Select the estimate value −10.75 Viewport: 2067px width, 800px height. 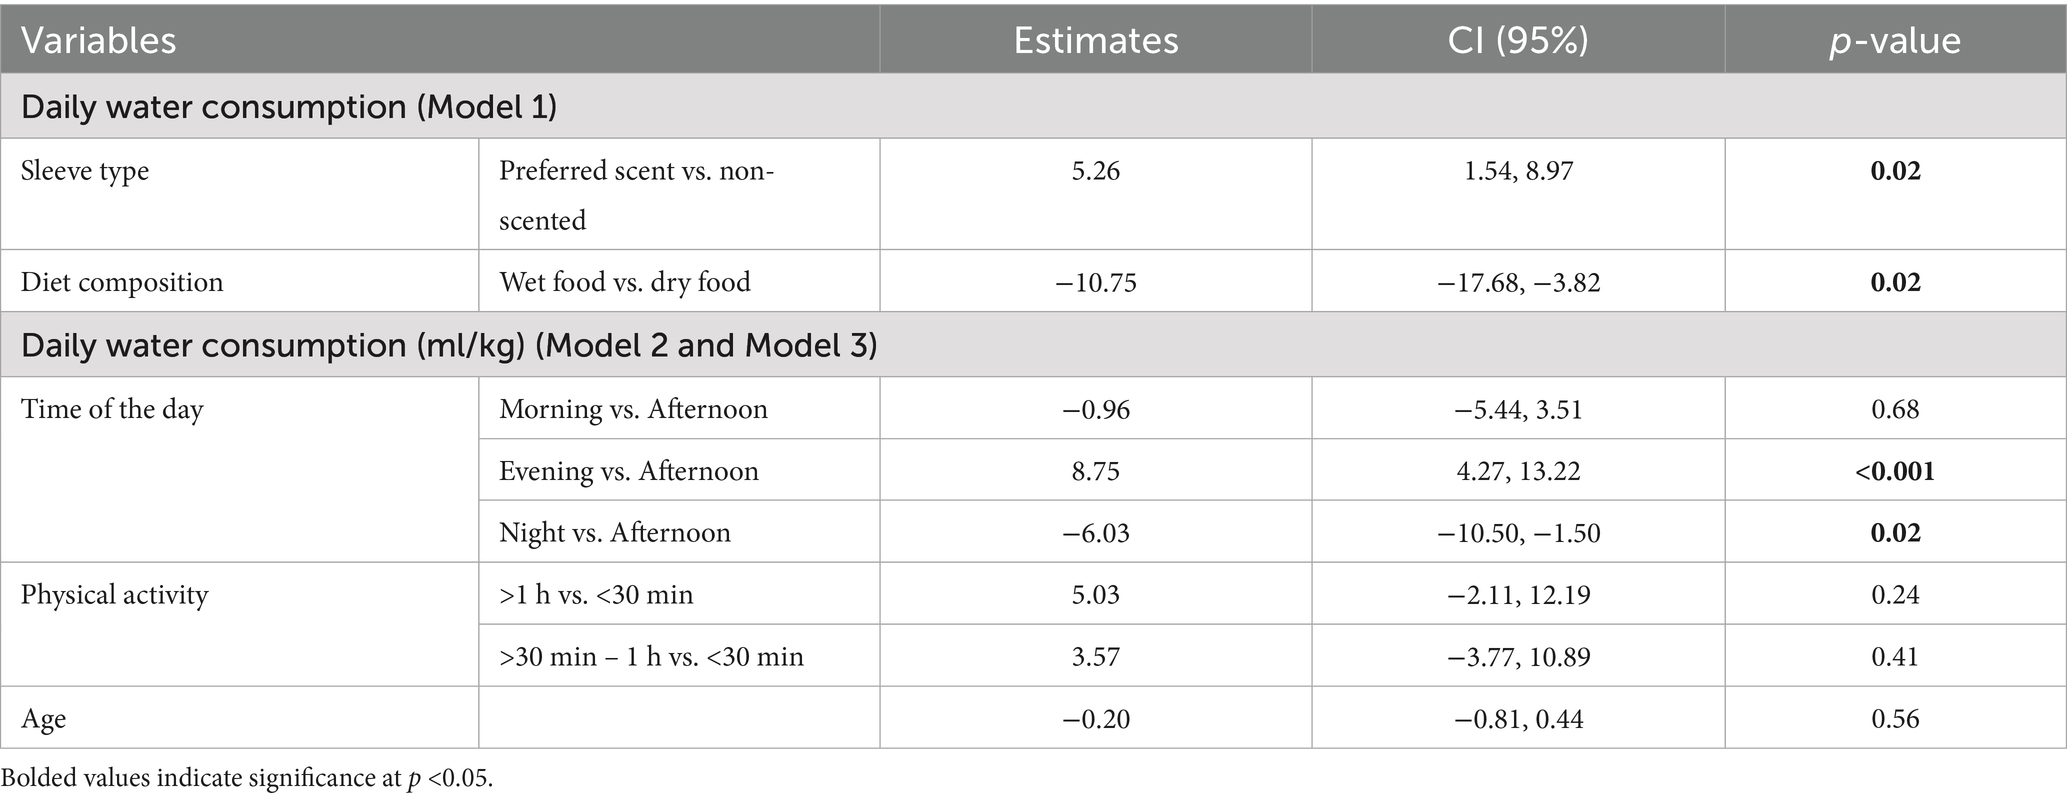coord(1095,282)
